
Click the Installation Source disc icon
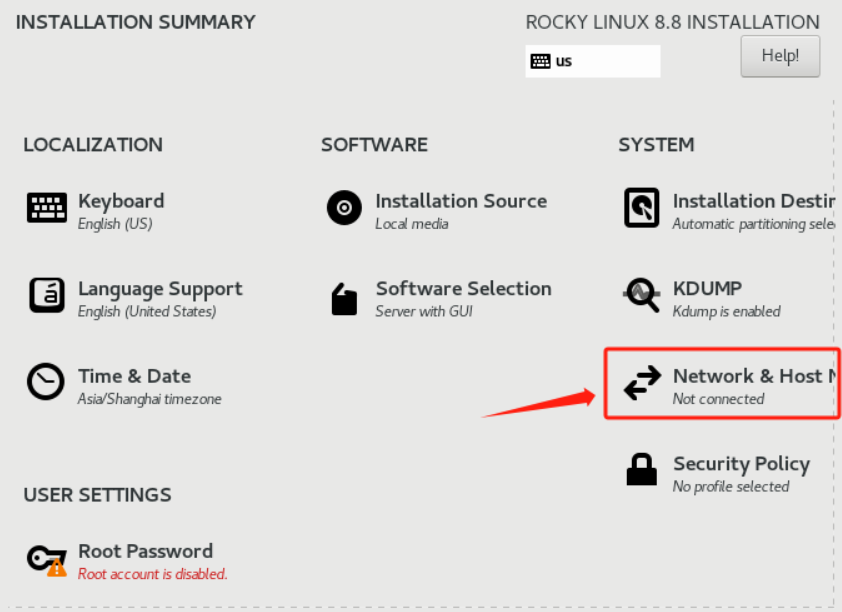click(x=344, y=208)
